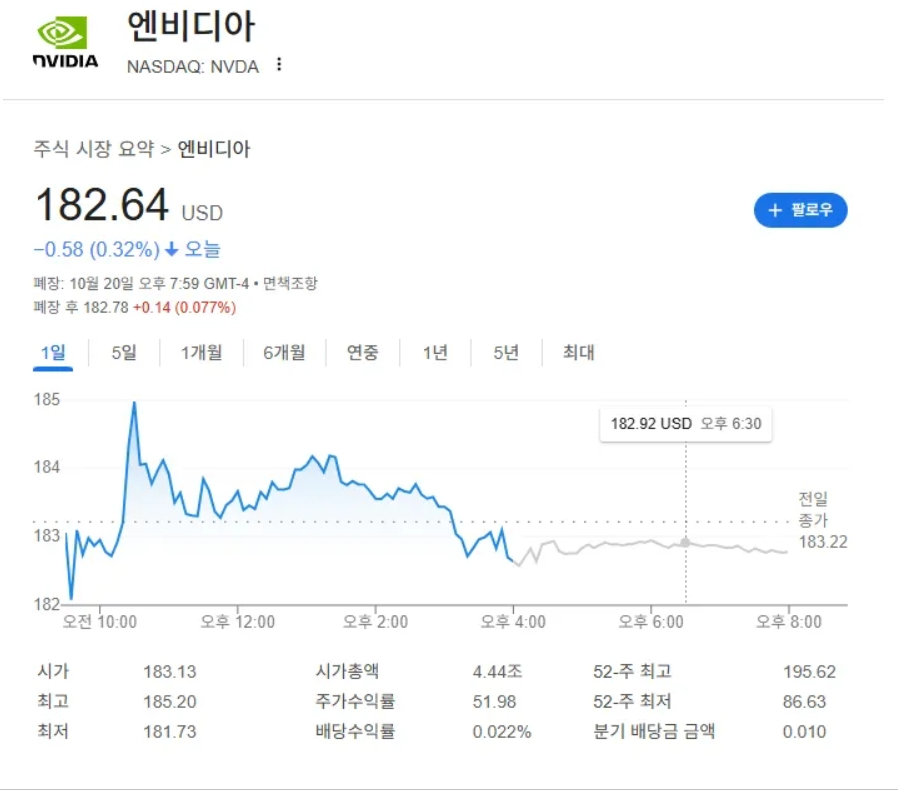The image size is (898, 805).
Task: Click the NVIDIA logo icon
Action: tap(62, 33)
